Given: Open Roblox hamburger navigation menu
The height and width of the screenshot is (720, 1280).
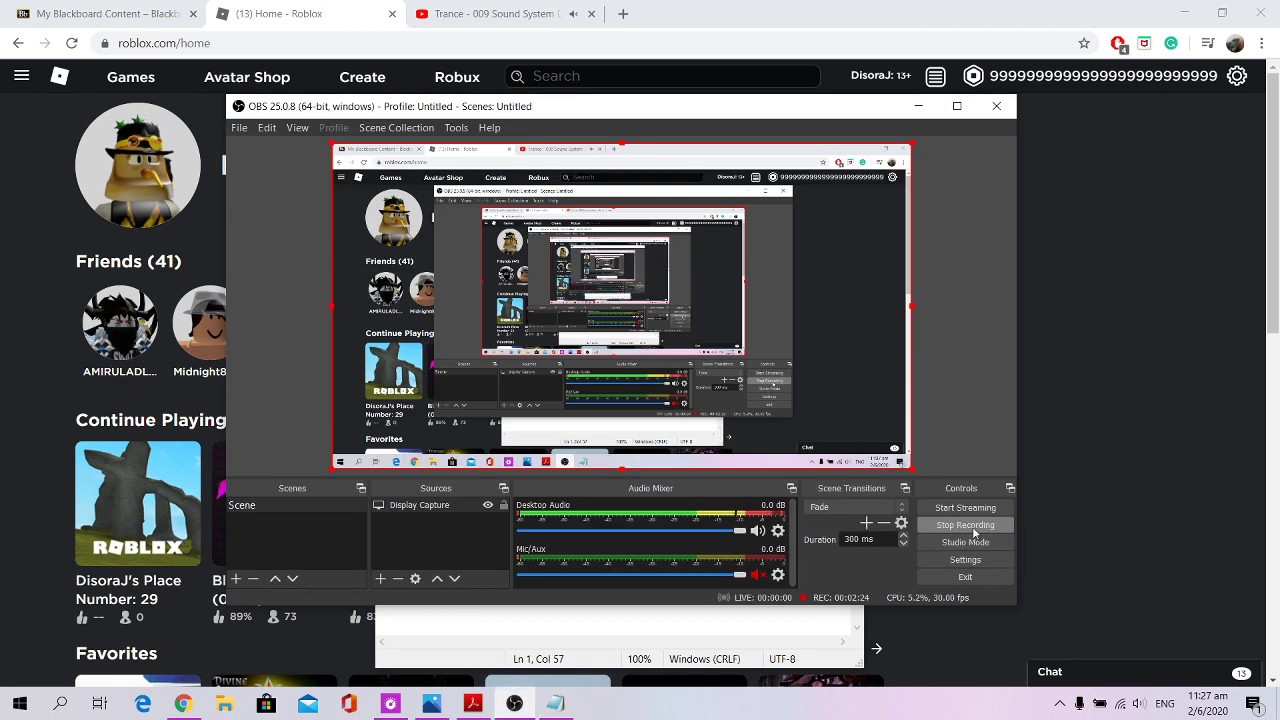Looking at the screenshot, I should coord(21,76).
